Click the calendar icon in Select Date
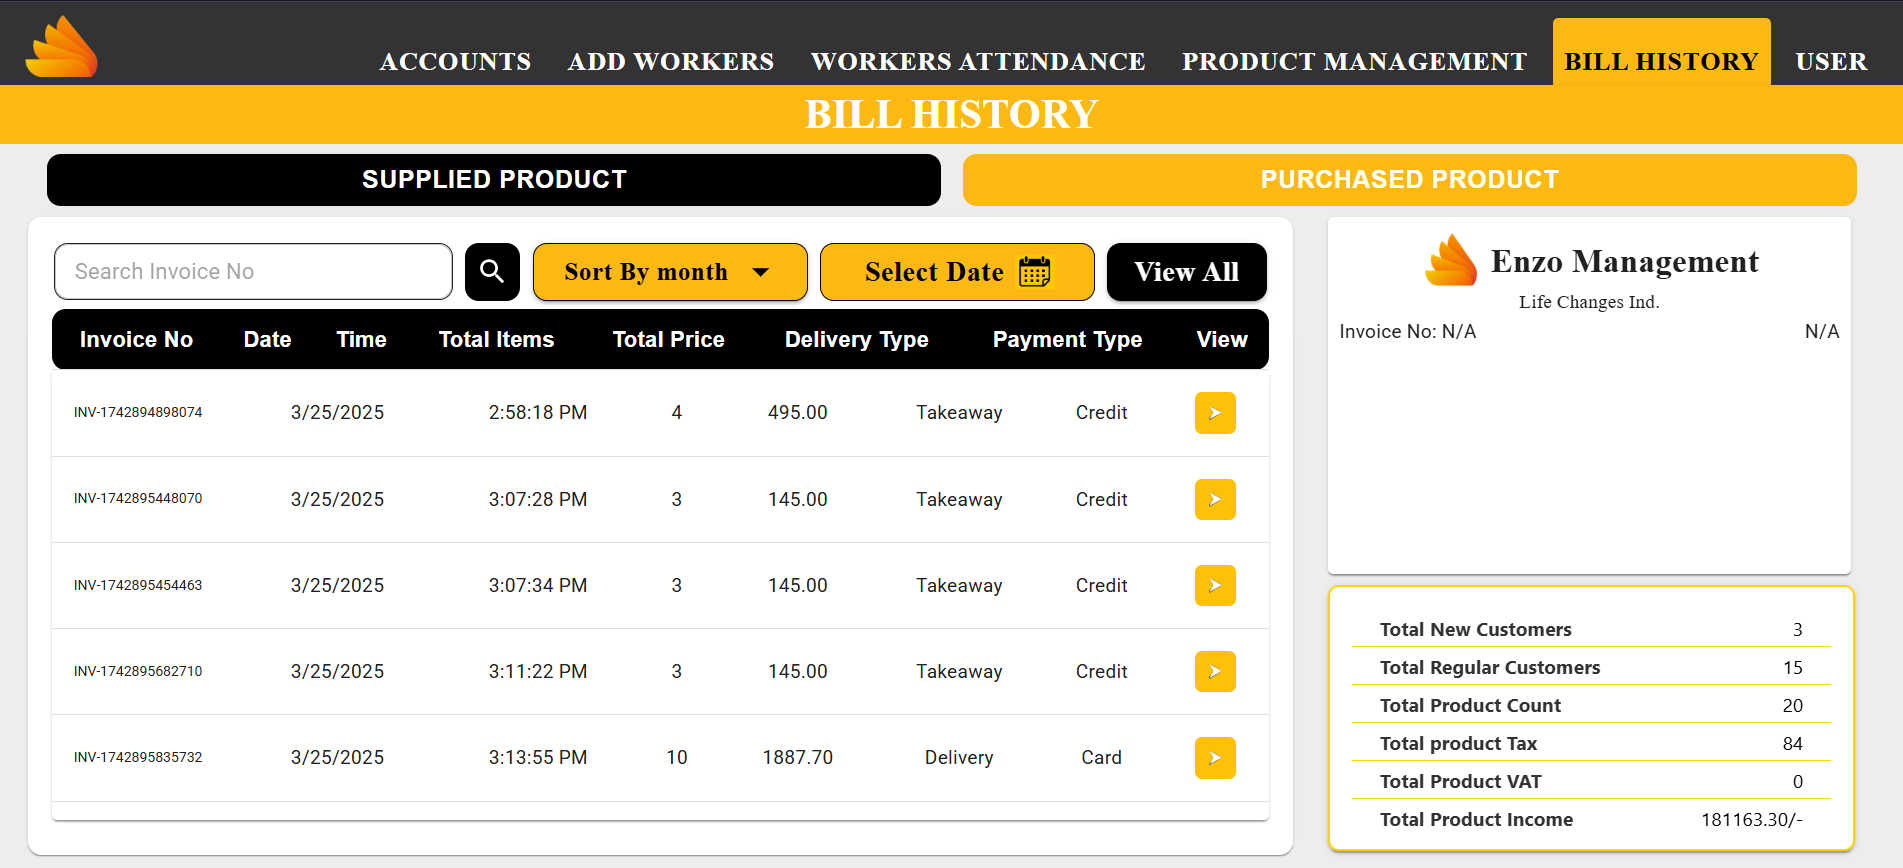Image resolution: width=1903 pixels, height=868 pixels. tap(1034, 272)
